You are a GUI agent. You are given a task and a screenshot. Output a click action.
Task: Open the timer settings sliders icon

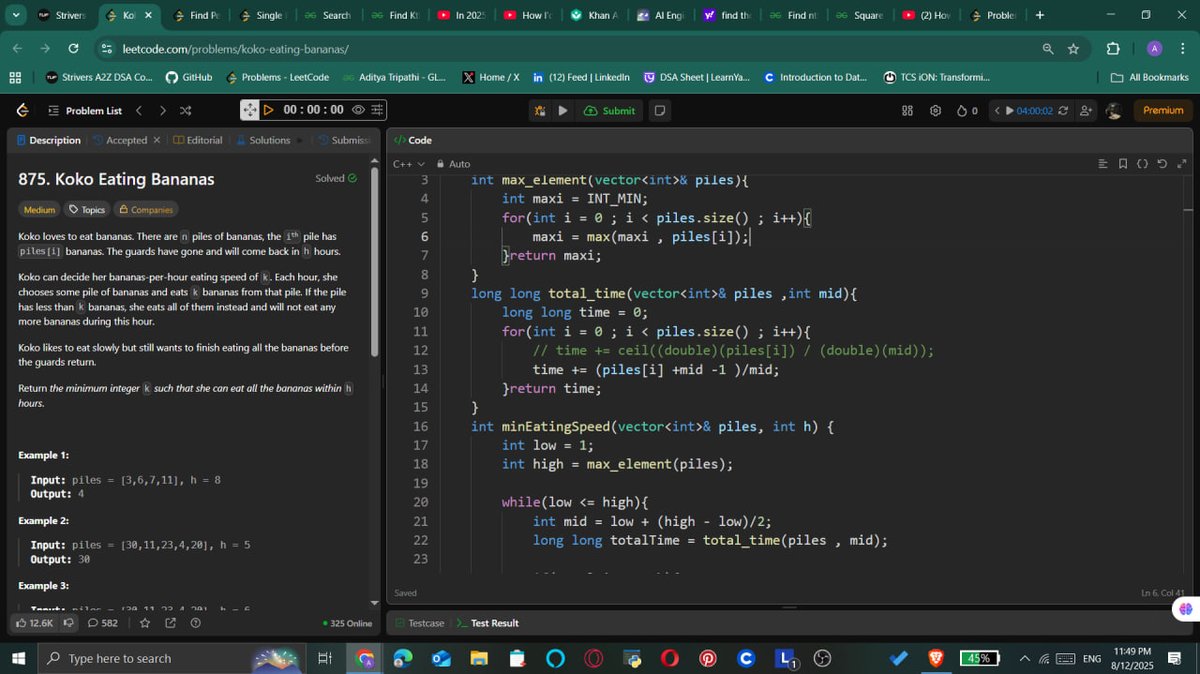[x=377, y=110]
